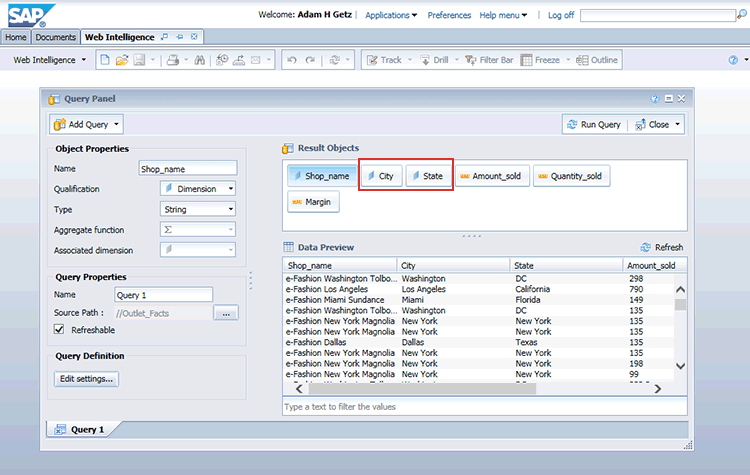Click the Query Name field
This screenshot has height=475, width=750.
163,295
